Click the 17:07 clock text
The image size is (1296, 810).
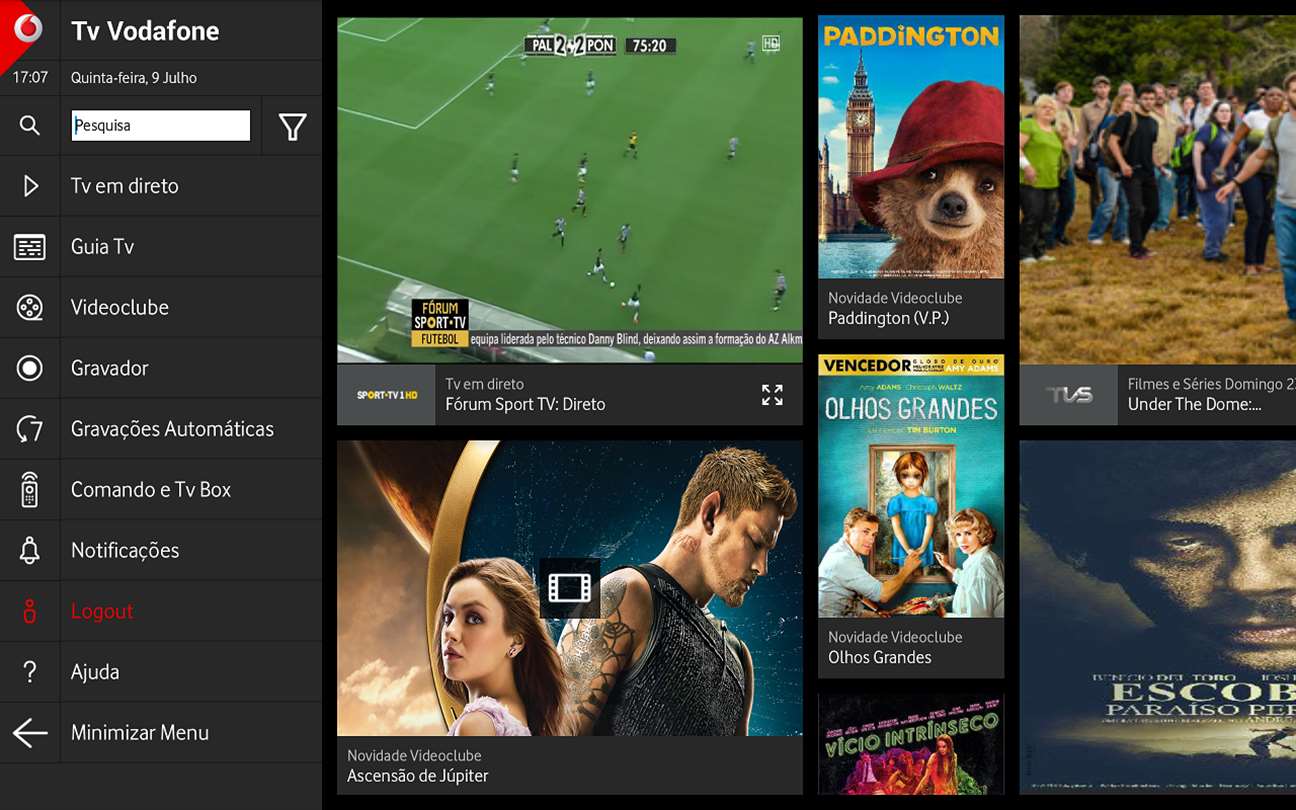coord(30,78)
